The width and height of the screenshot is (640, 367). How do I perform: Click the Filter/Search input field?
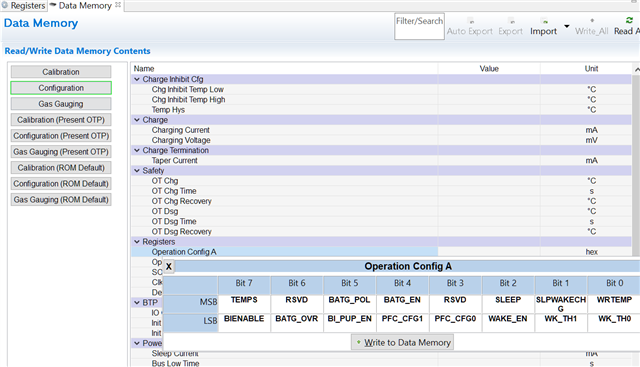coord(419,27)
